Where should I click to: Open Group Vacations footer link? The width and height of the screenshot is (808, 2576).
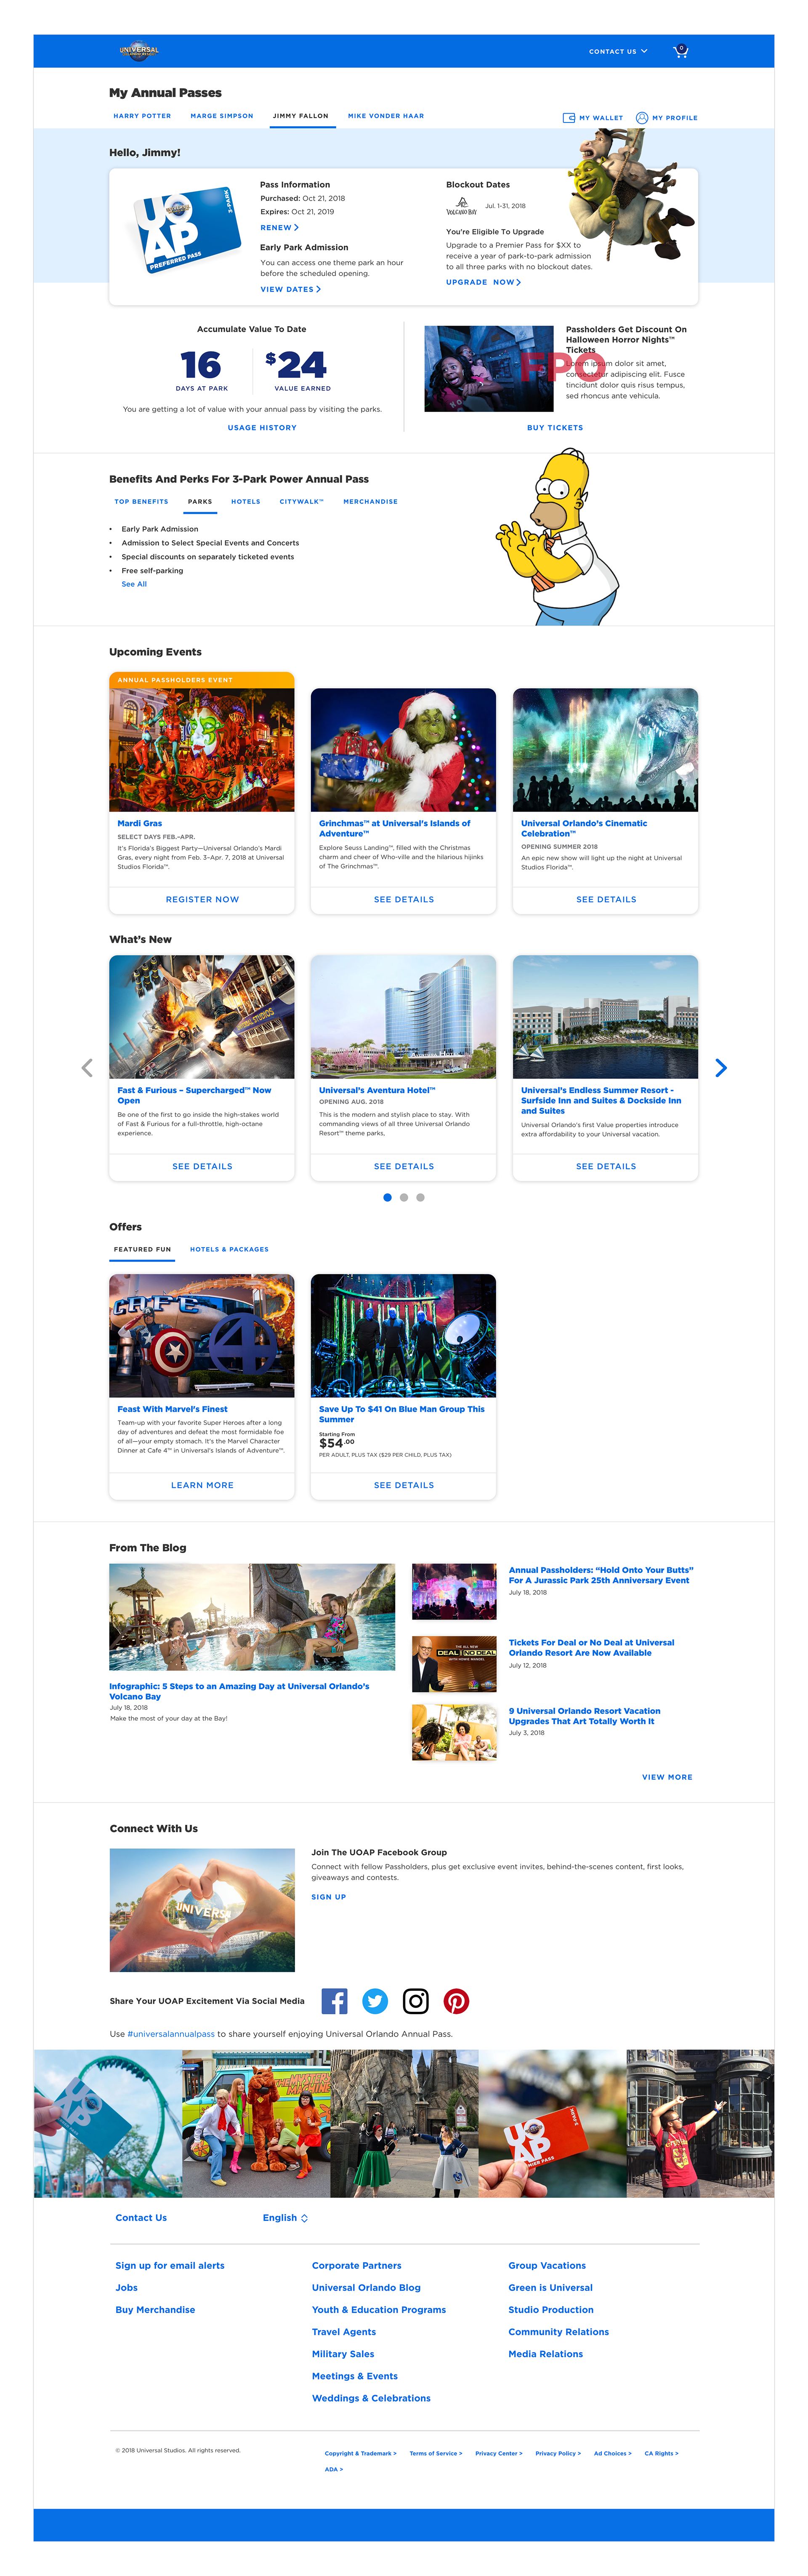pos(547,2266)
